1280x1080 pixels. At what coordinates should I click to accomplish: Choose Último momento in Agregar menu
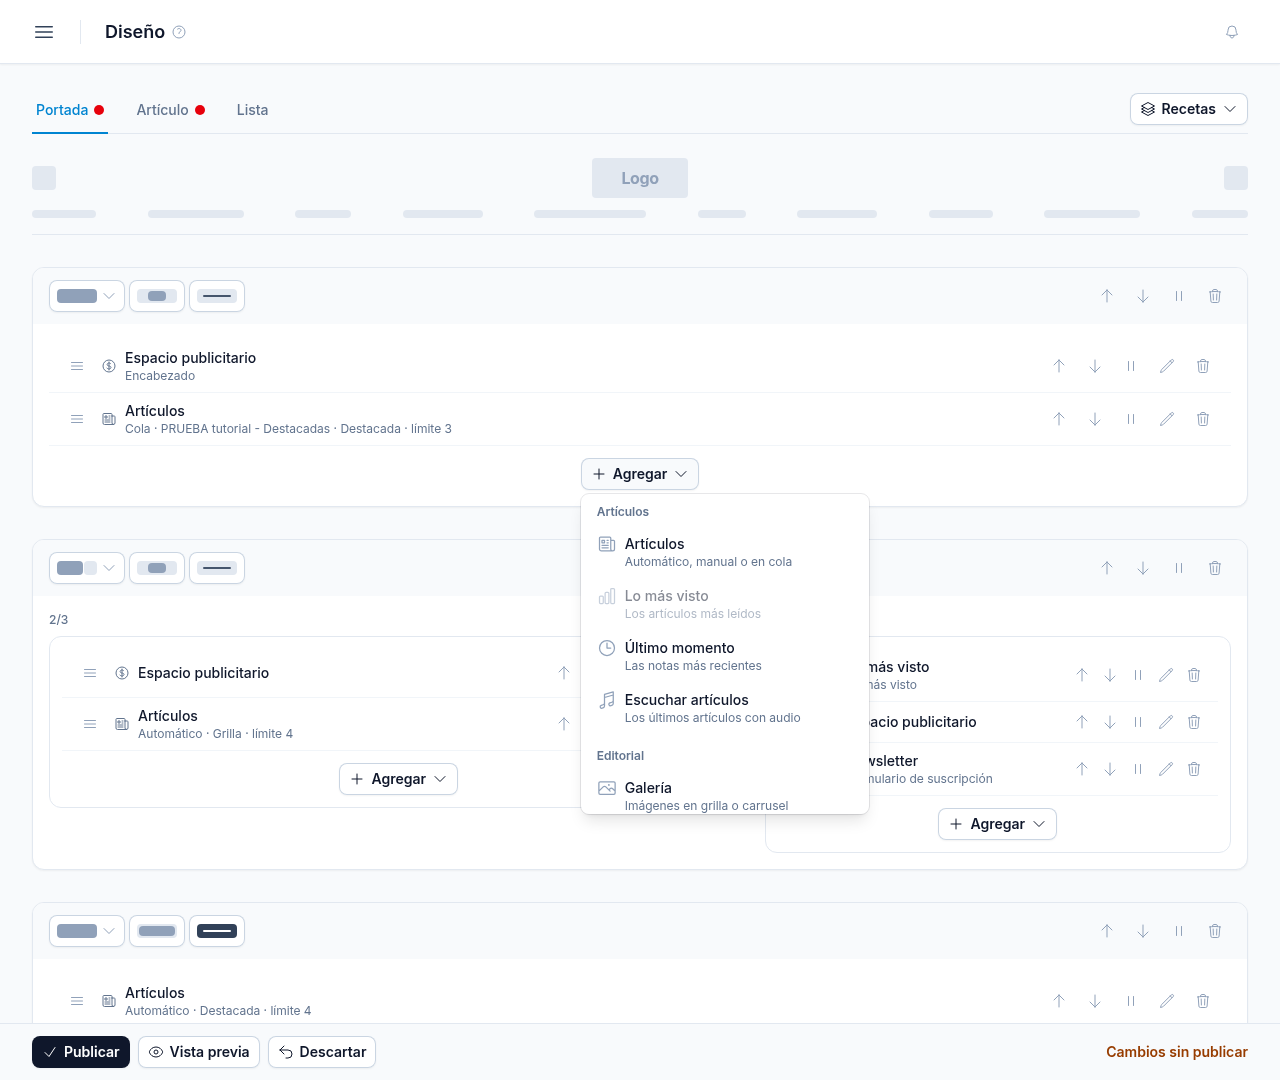click(725, 656)
